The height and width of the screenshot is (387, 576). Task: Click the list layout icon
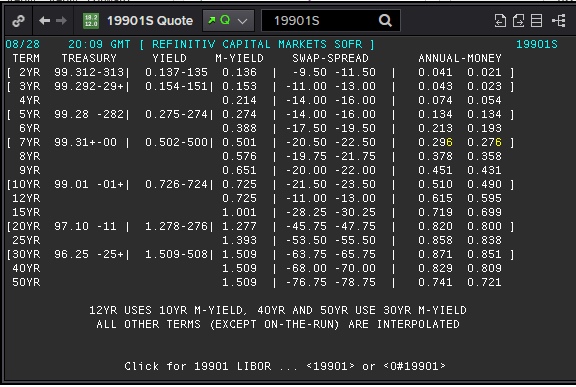536,21
